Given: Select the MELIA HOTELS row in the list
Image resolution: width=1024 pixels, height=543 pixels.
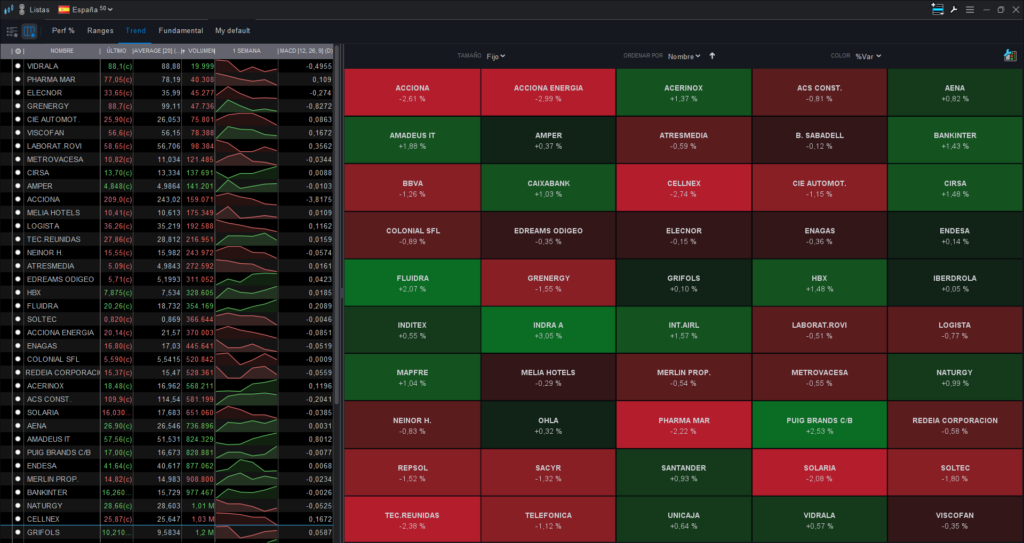Looking at the screenshot, I should (x=167, y=212).
